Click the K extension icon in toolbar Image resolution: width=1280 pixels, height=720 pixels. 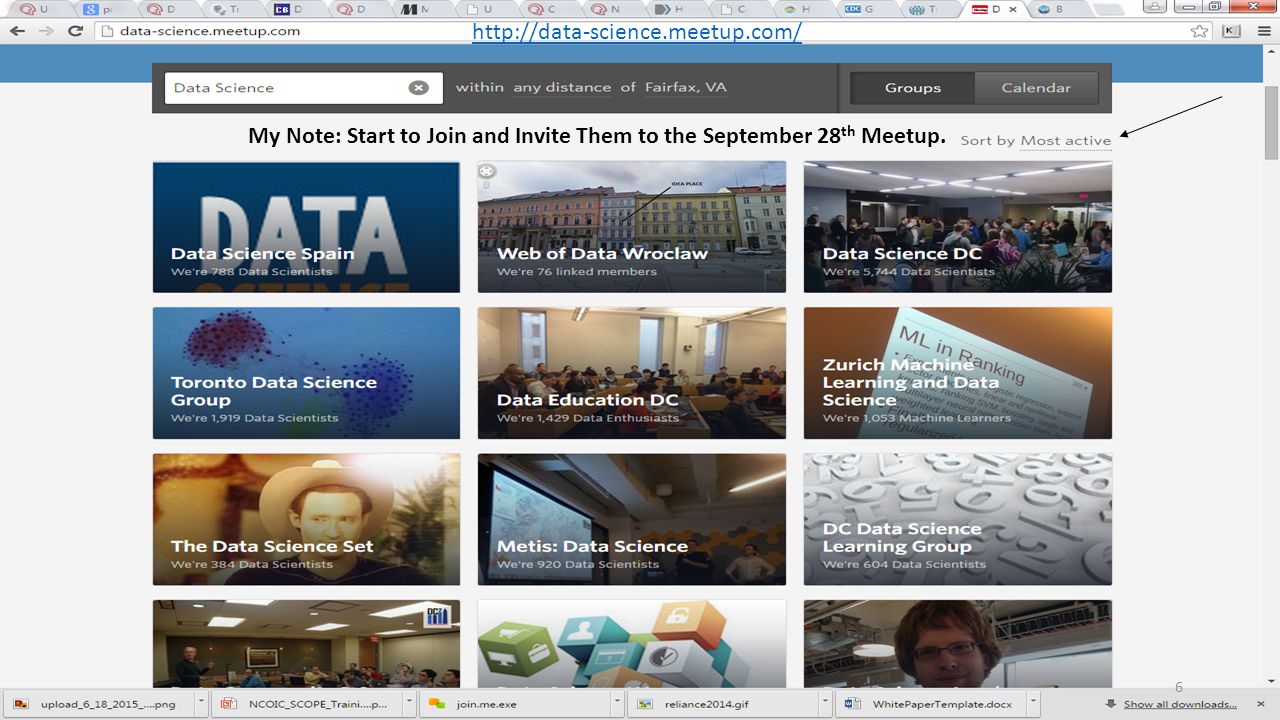pos(1232,31)
